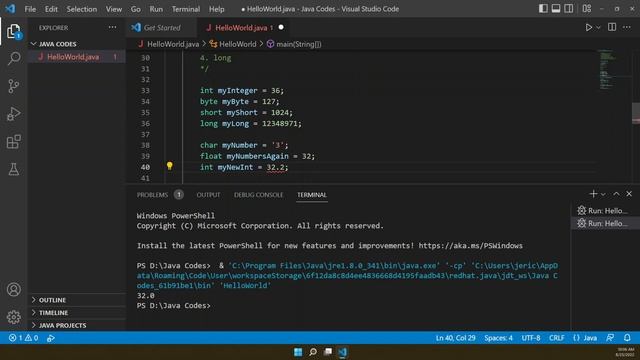Open the Extensions view
Image resolution: width=640 pixels, height=360 pixels.
(13, 142)
